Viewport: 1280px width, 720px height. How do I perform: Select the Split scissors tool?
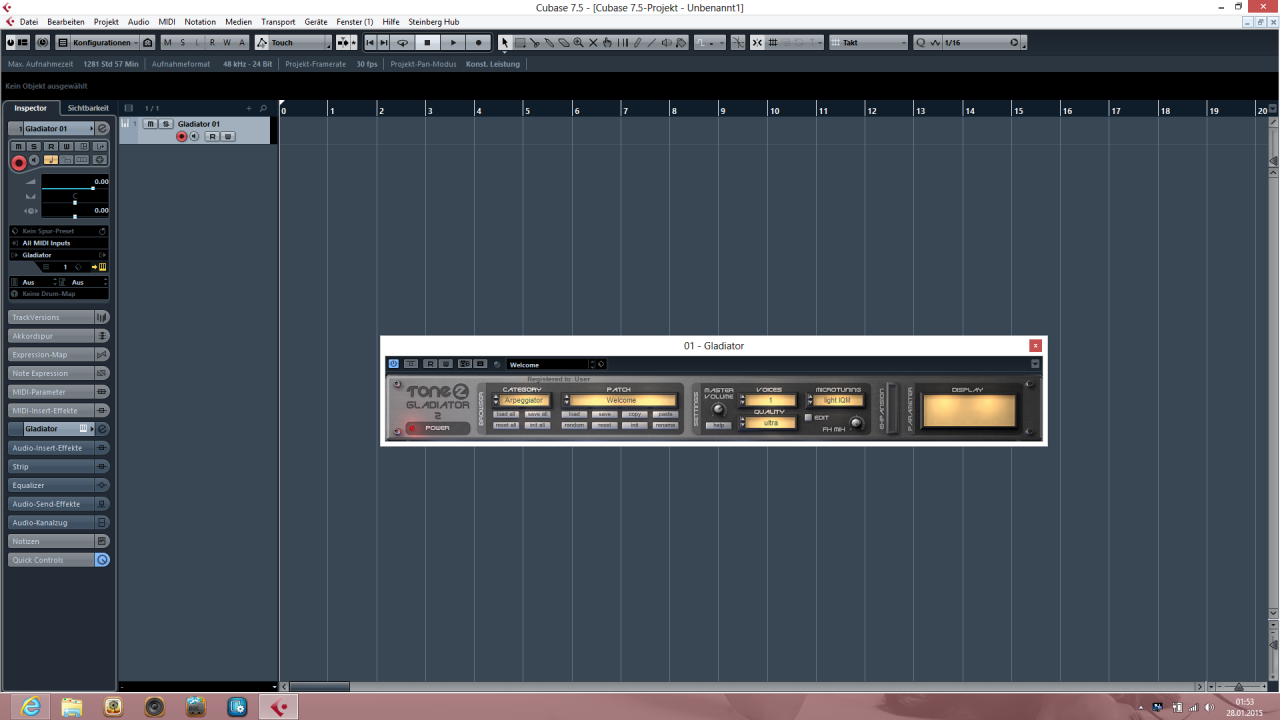(535, 43)
